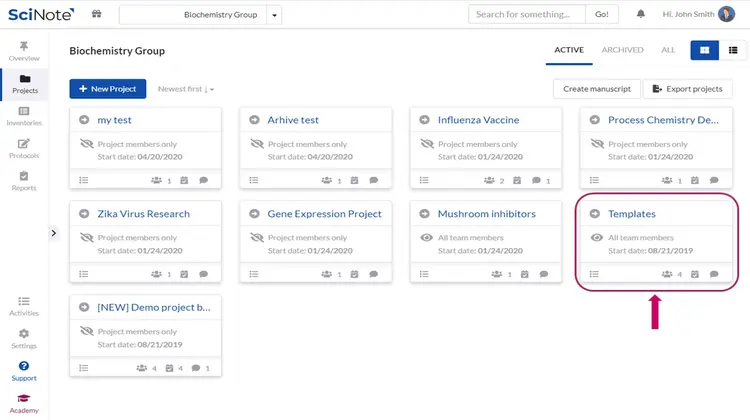Open actions arrow on my test card

tap(84, 120)
